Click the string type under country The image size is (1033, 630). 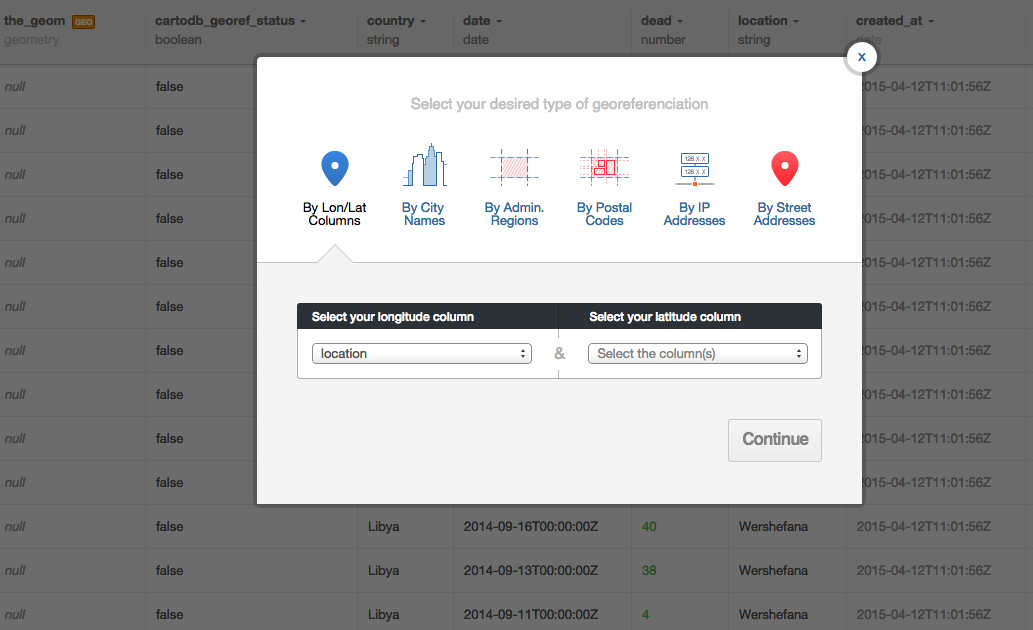[383, 40]
